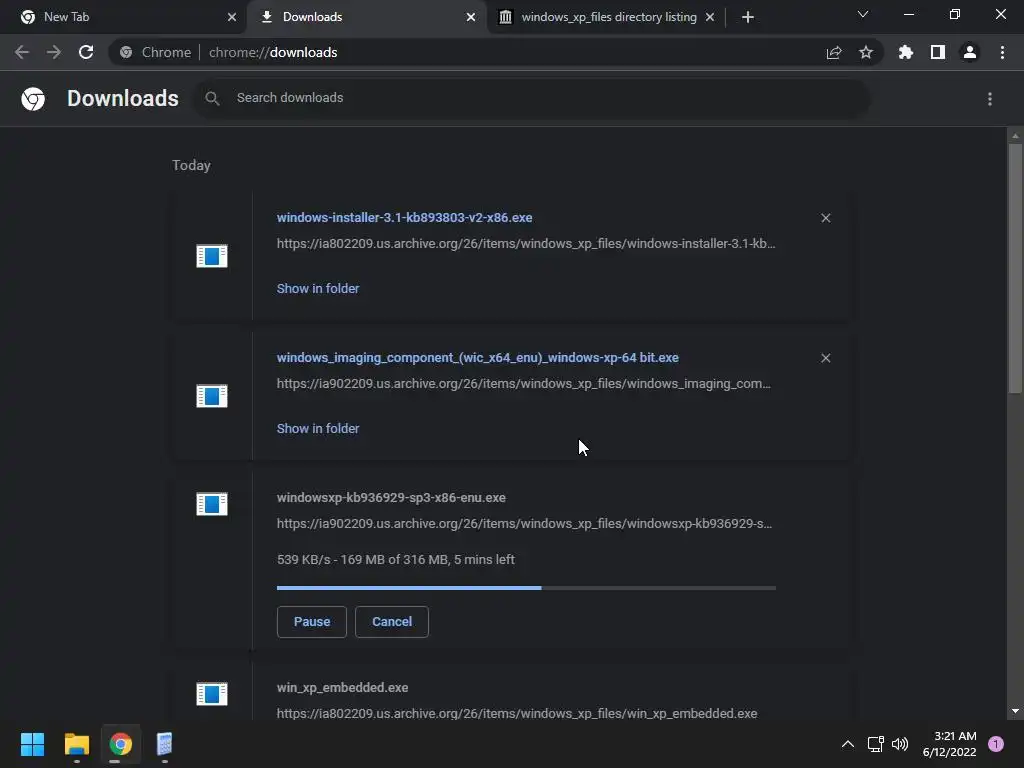Open windows-installer-3.1-kb893803-v2-x86.exe file link
The image size is (1024, 768).
404,218
